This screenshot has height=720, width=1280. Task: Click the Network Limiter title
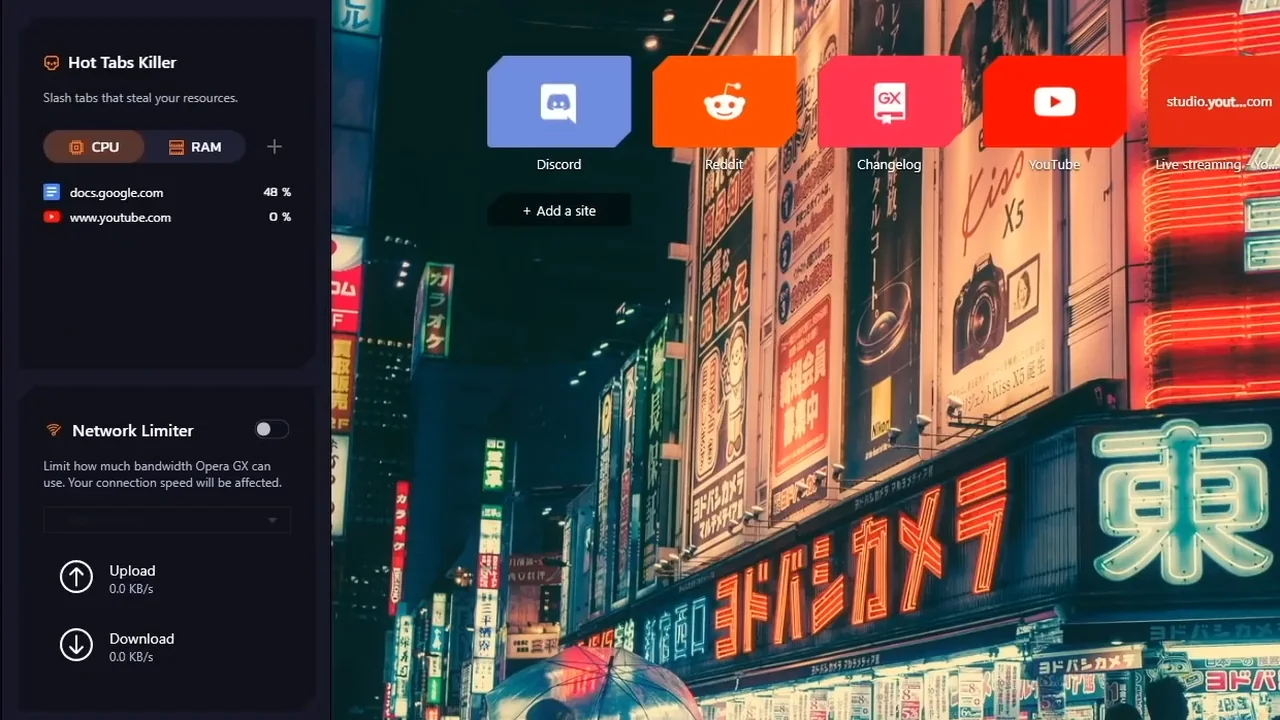point(133,430)
